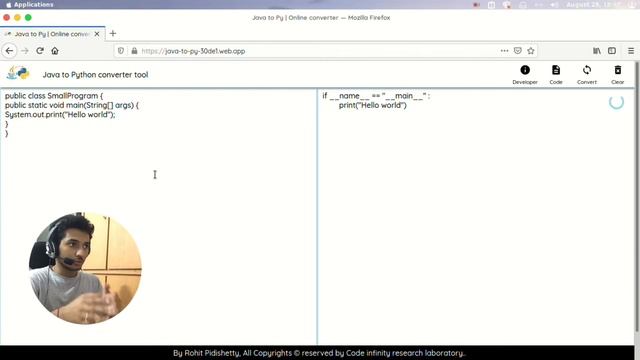The height and width of the screenshot is (360, 640).
Task: Click the screen recording menu bar icon
Action: [x=476, y=5]
